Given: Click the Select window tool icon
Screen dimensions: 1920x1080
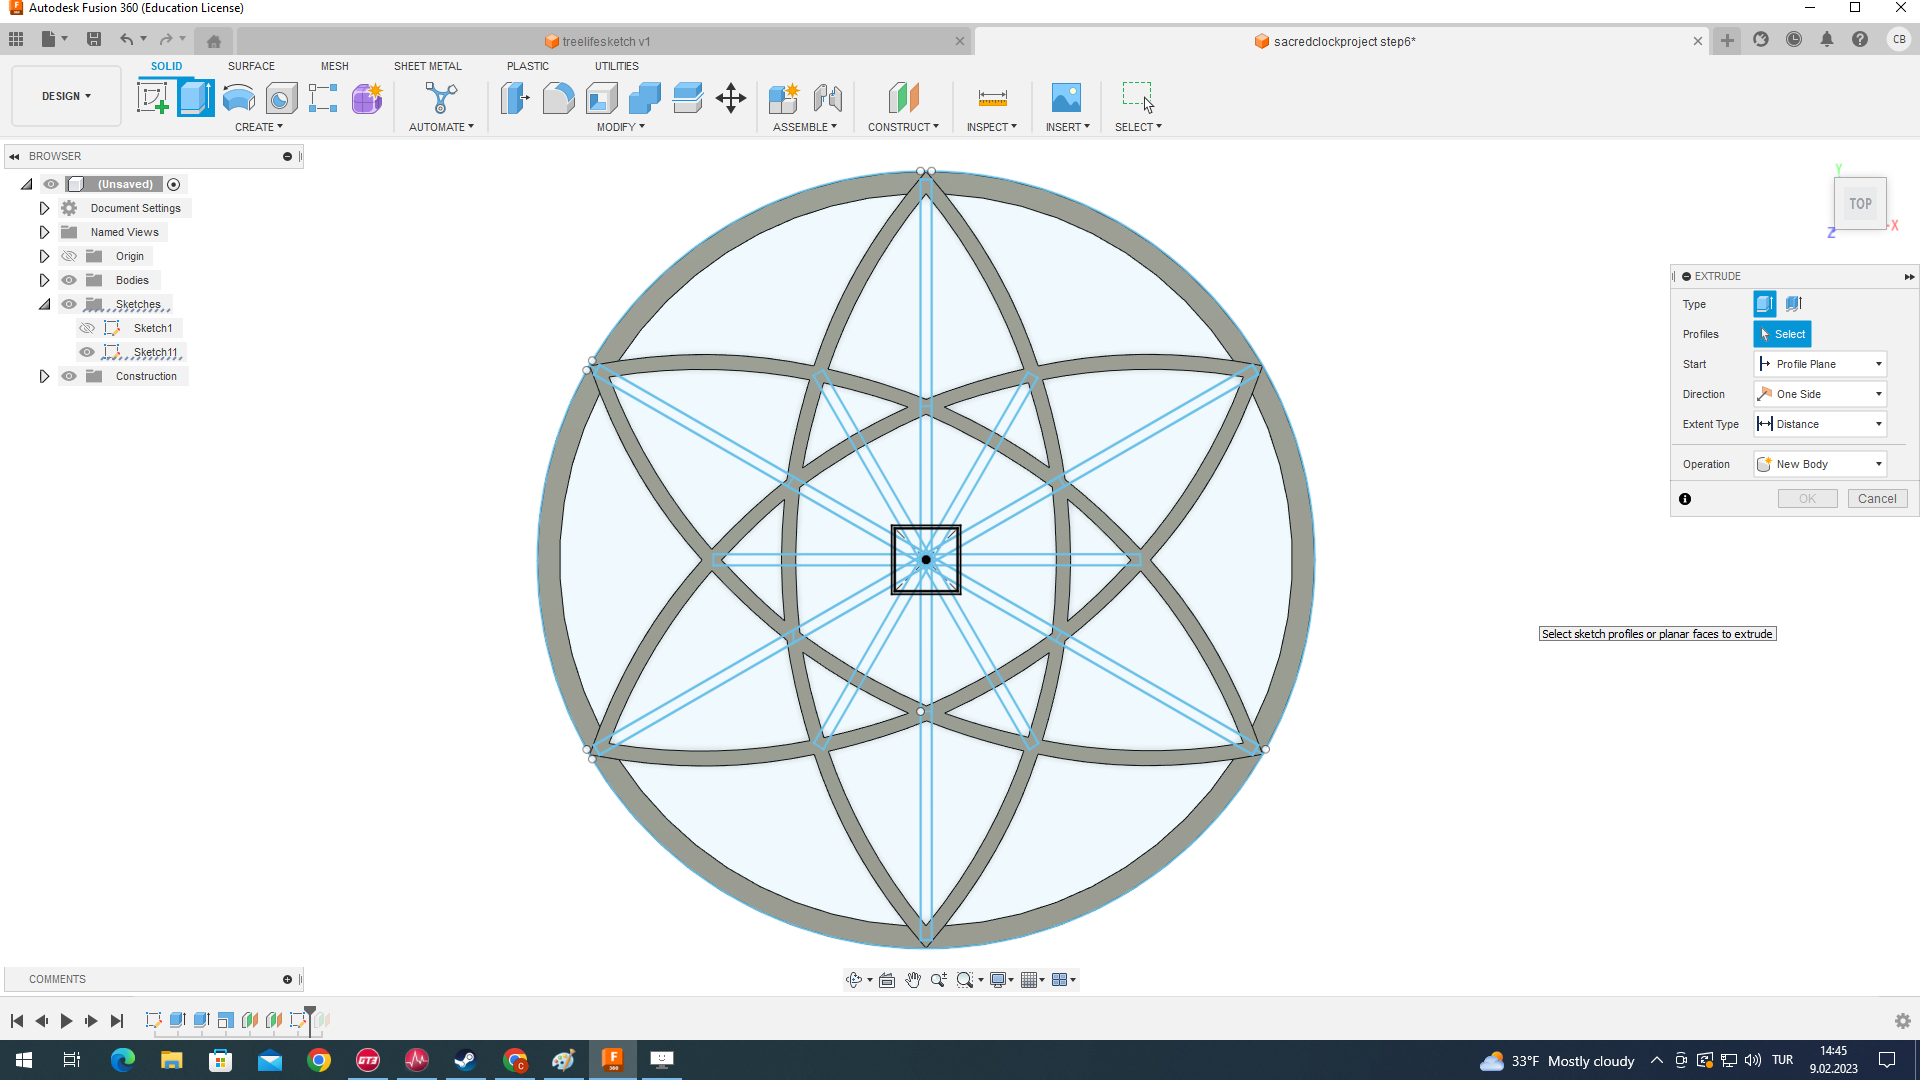Looking at the screenshot, I should [1138, 98].
